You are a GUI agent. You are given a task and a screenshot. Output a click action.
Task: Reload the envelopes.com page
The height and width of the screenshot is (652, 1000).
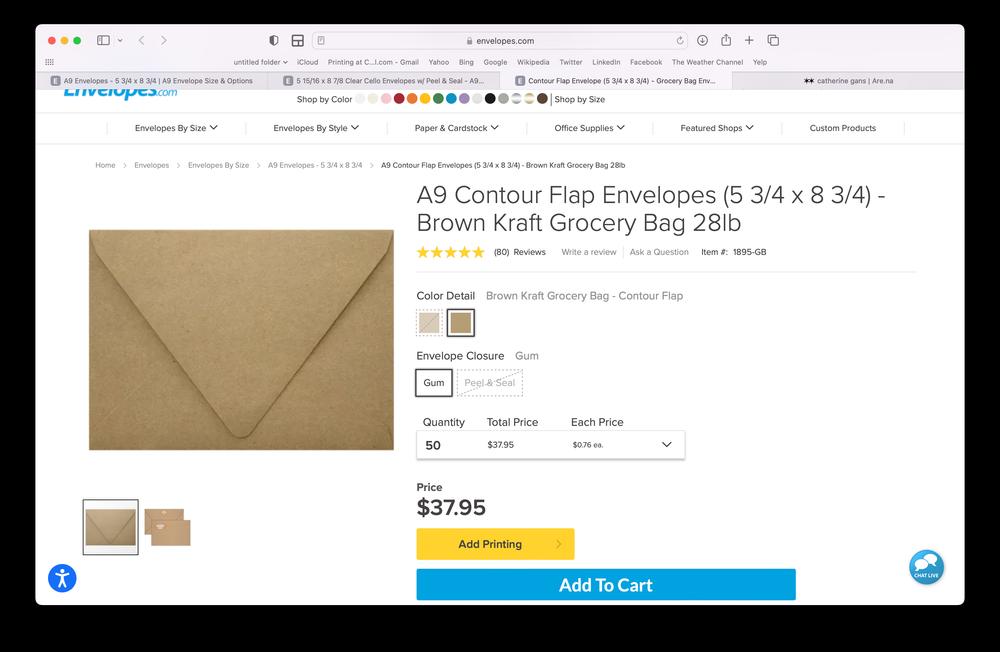680,41
